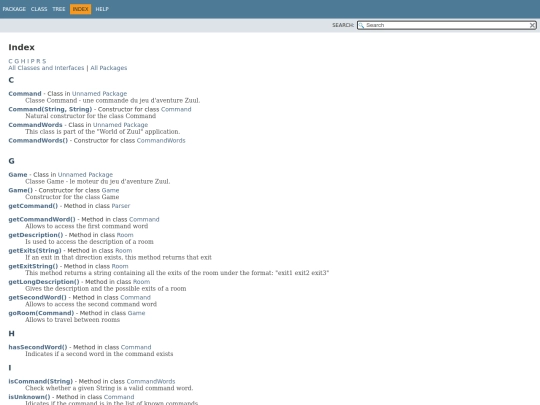This screenshot has height=405, width=540.
Task: Open the Game() constructor entry
Action: pyautogui.click(x=21, y=190)
